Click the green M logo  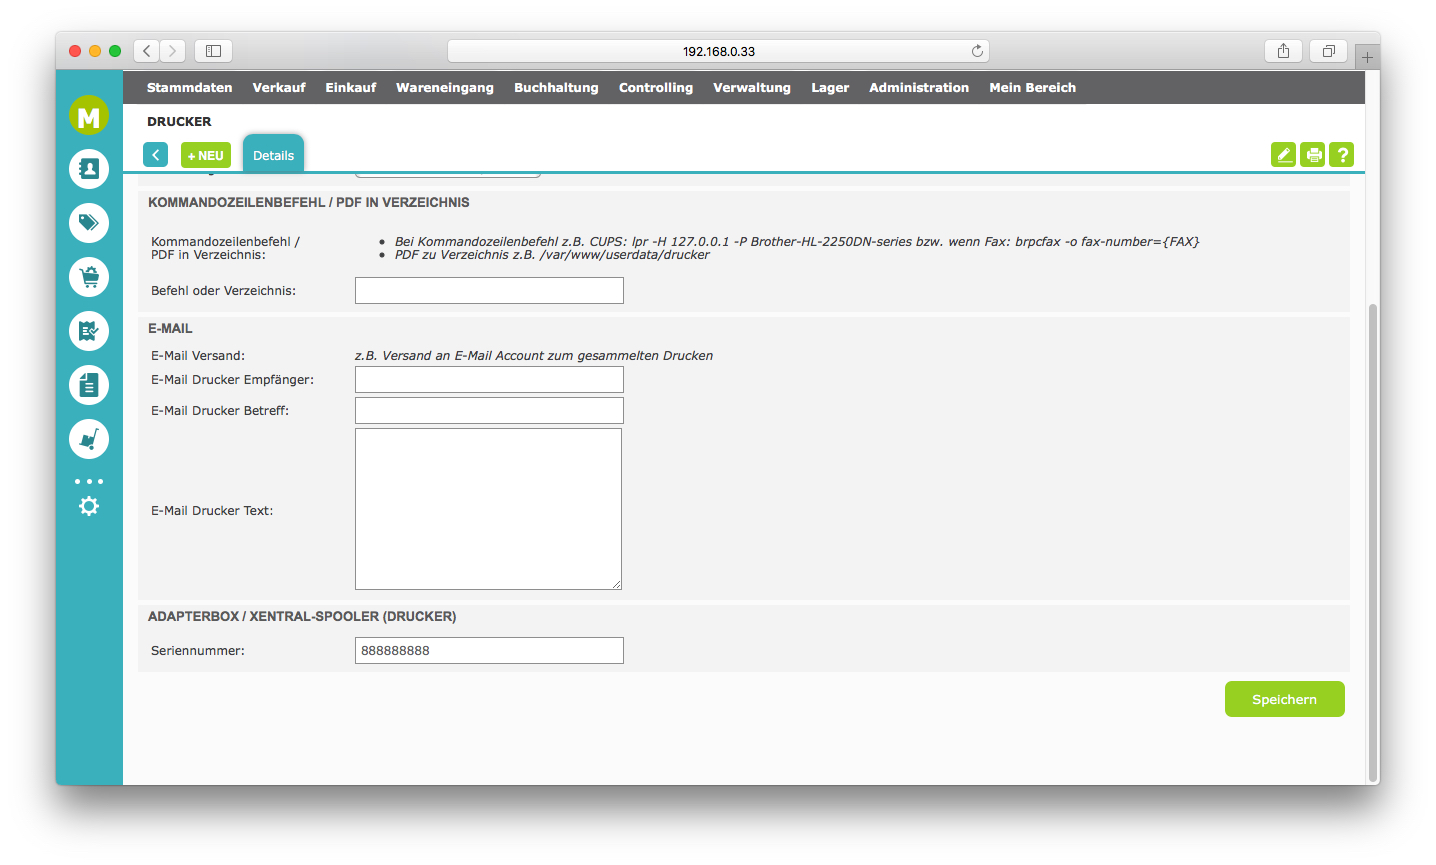(89, 117)
